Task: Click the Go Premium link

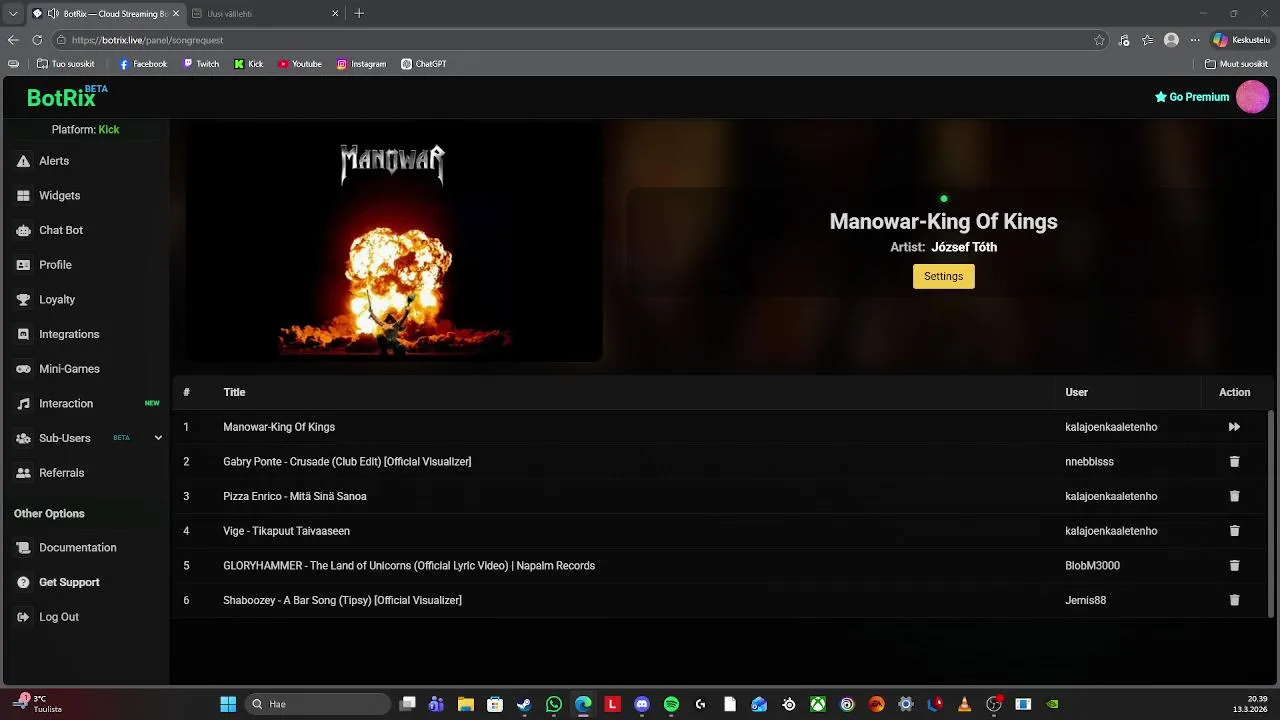Action: pos(1192,97)
